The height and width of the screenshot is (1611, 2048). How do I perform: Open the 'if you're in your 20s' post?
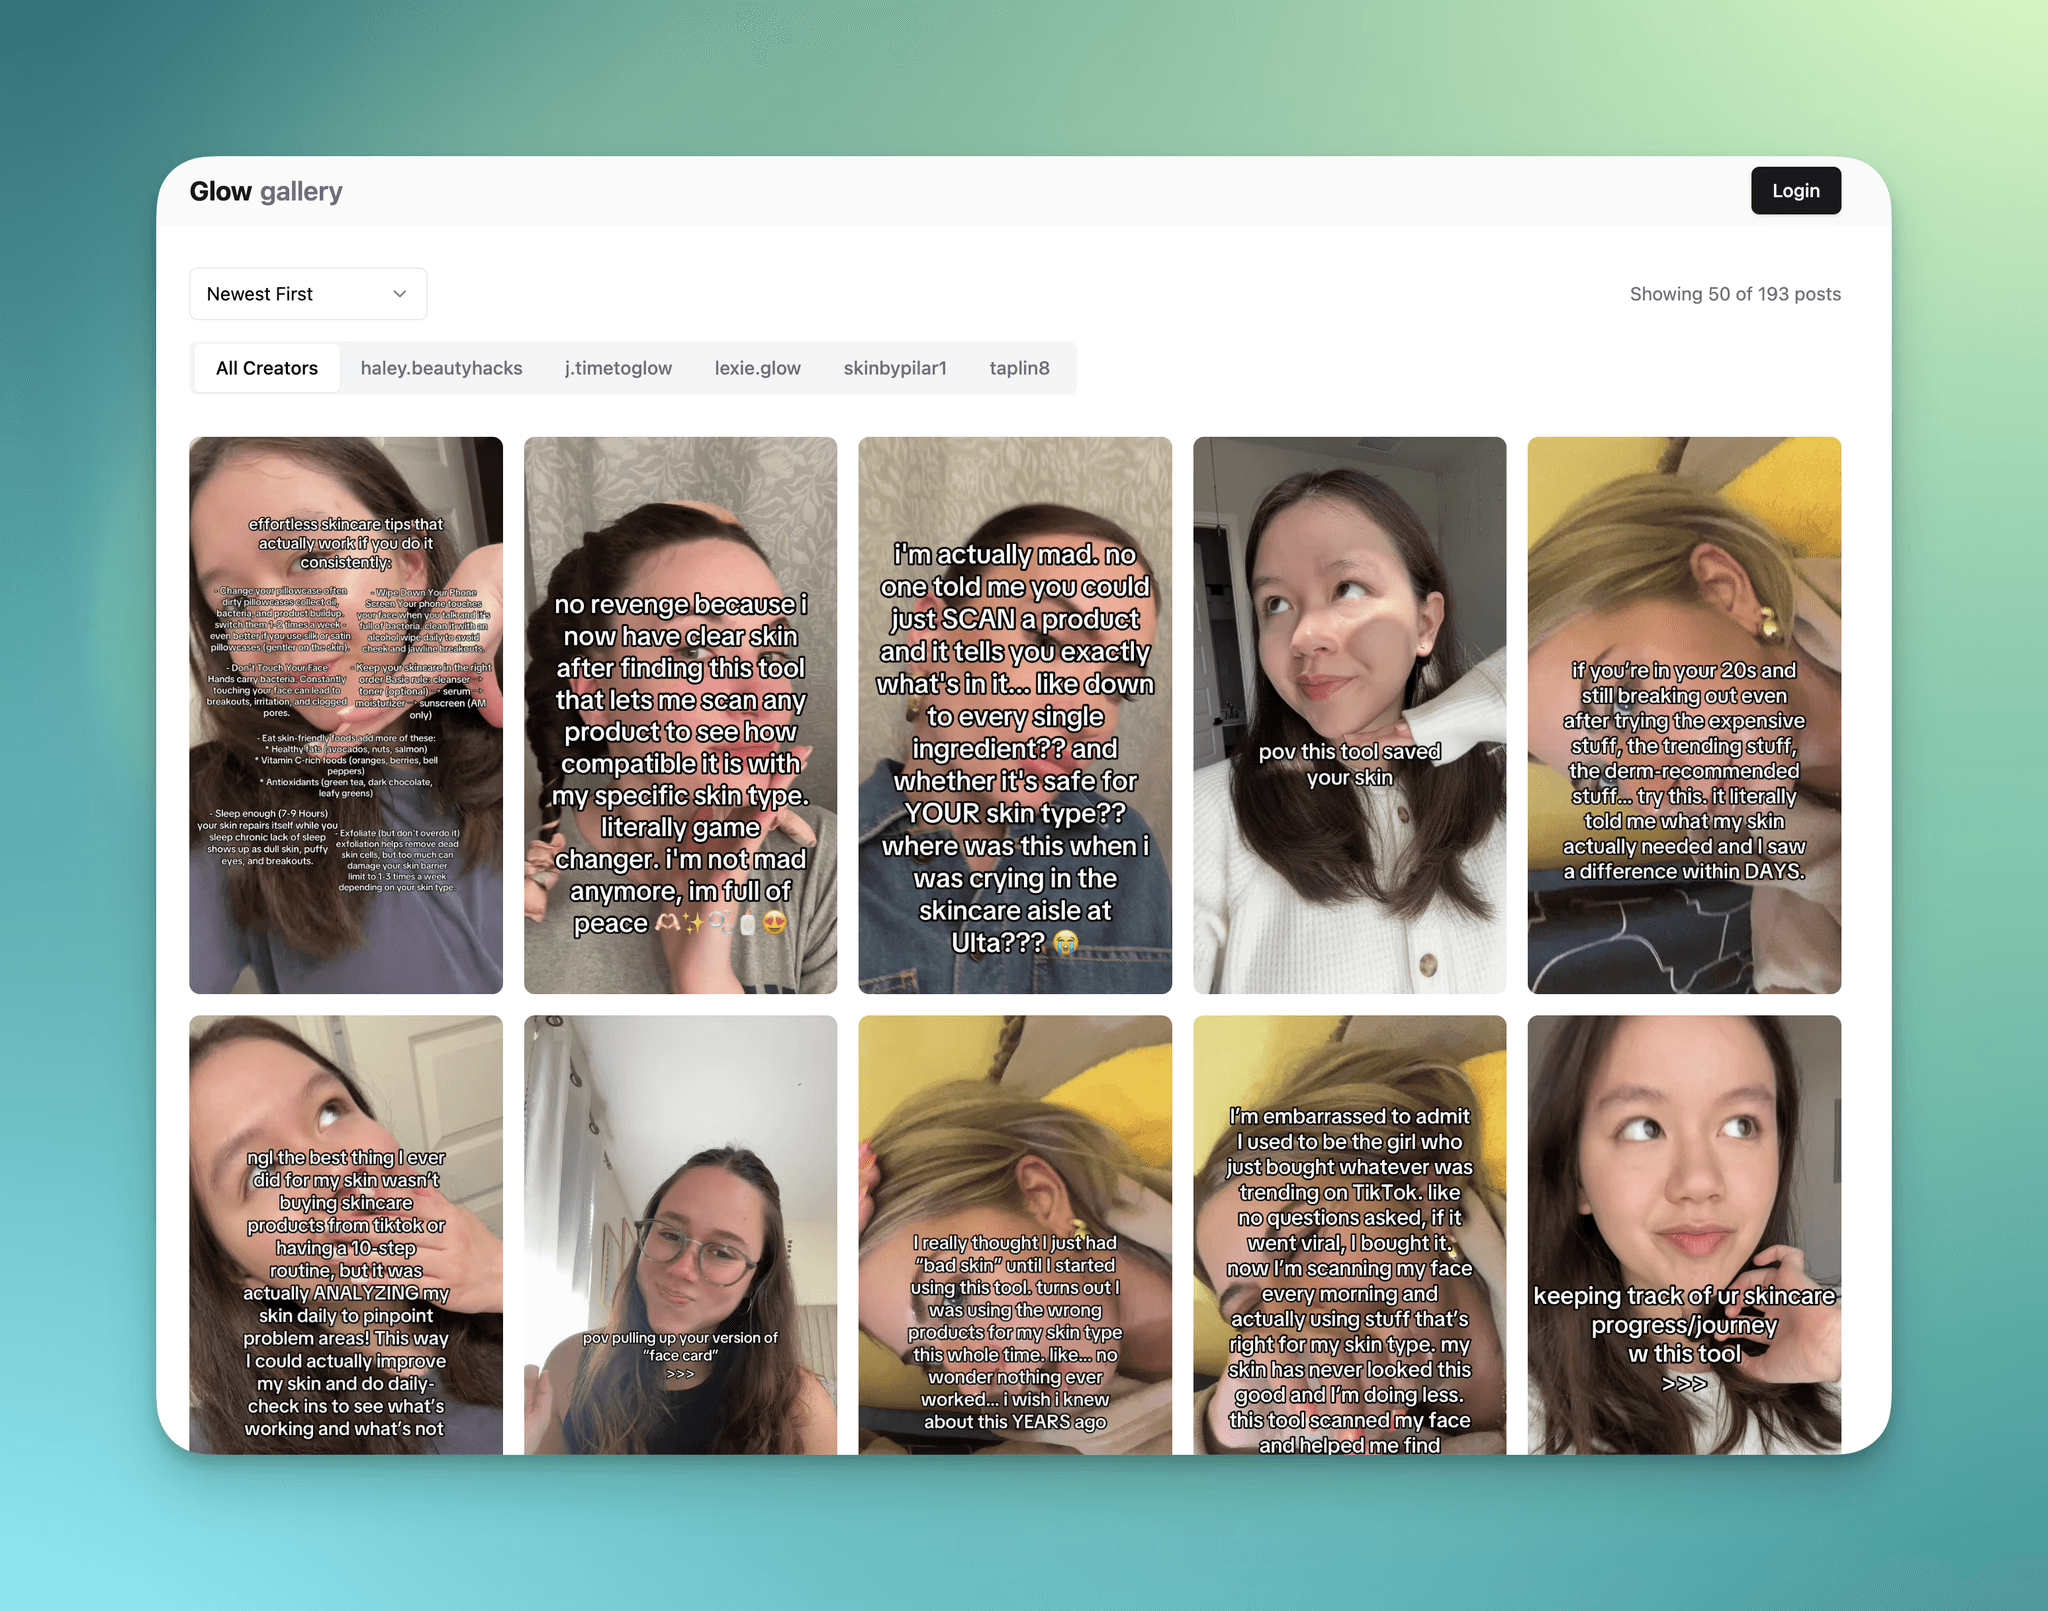[x=1683, y=715]
